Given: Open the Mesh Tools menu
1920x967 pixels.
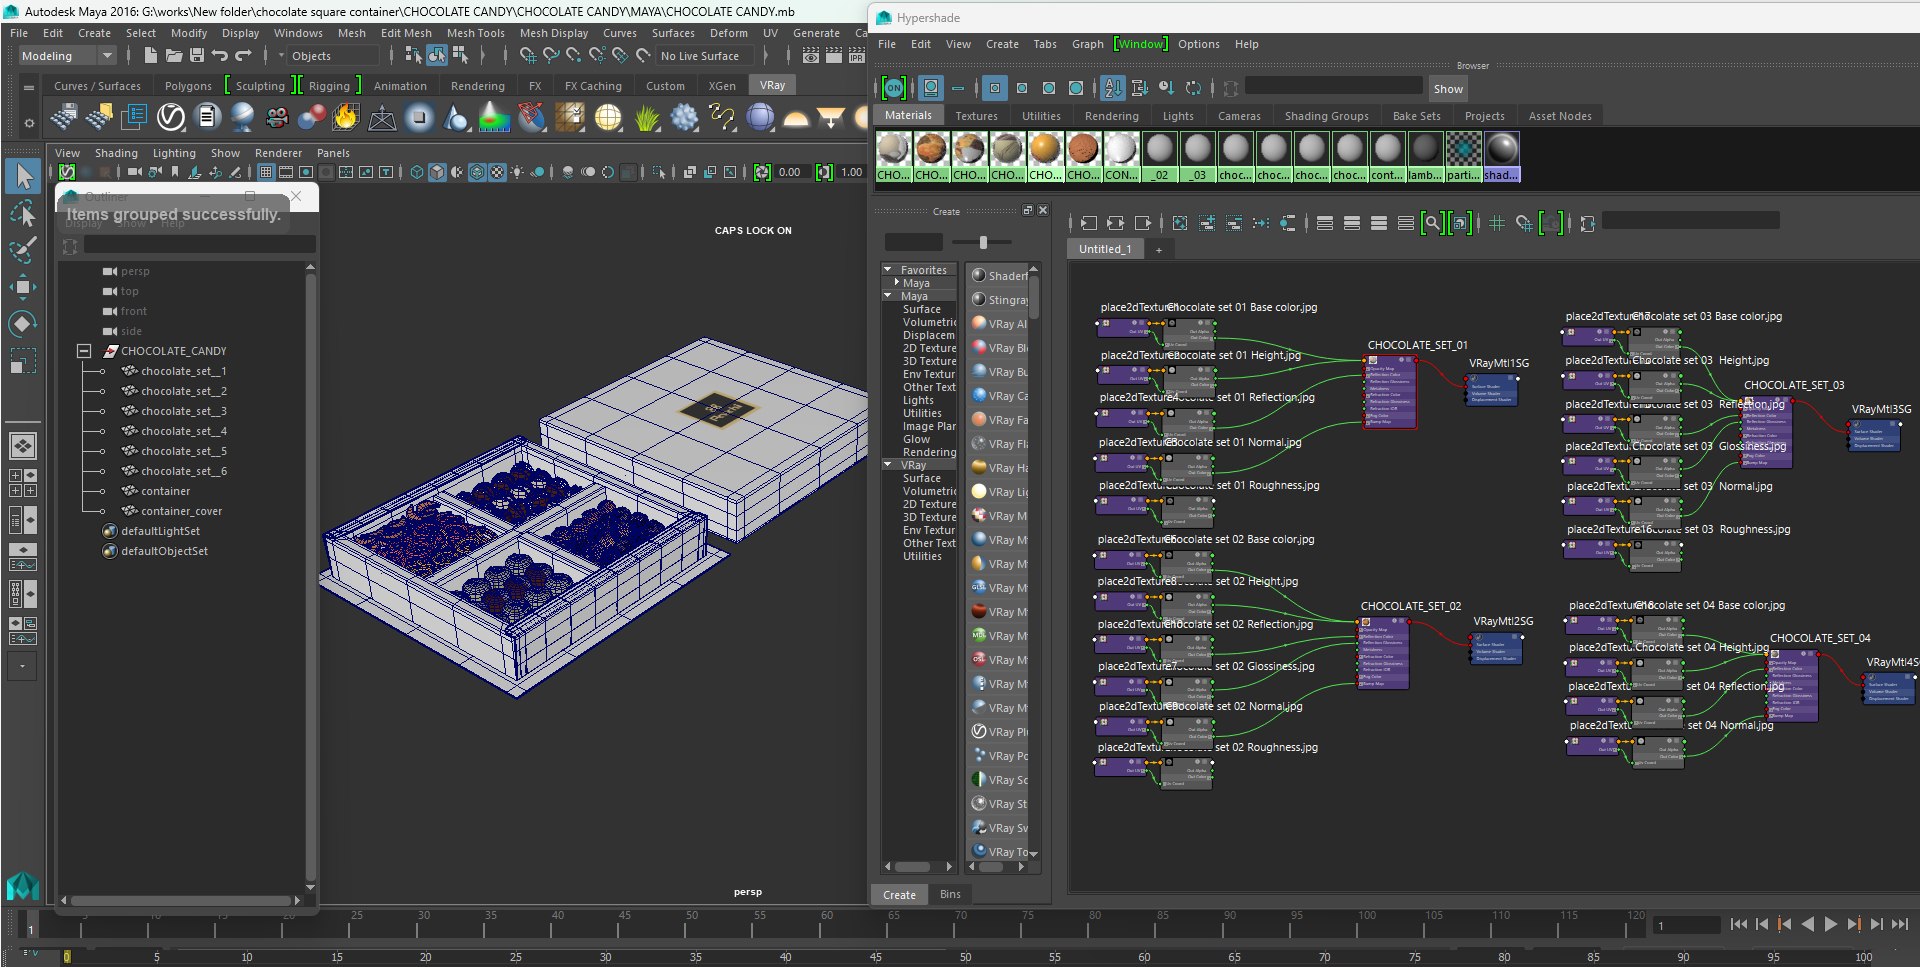Looking at the screenshot, I should click(x=475, y=33).
